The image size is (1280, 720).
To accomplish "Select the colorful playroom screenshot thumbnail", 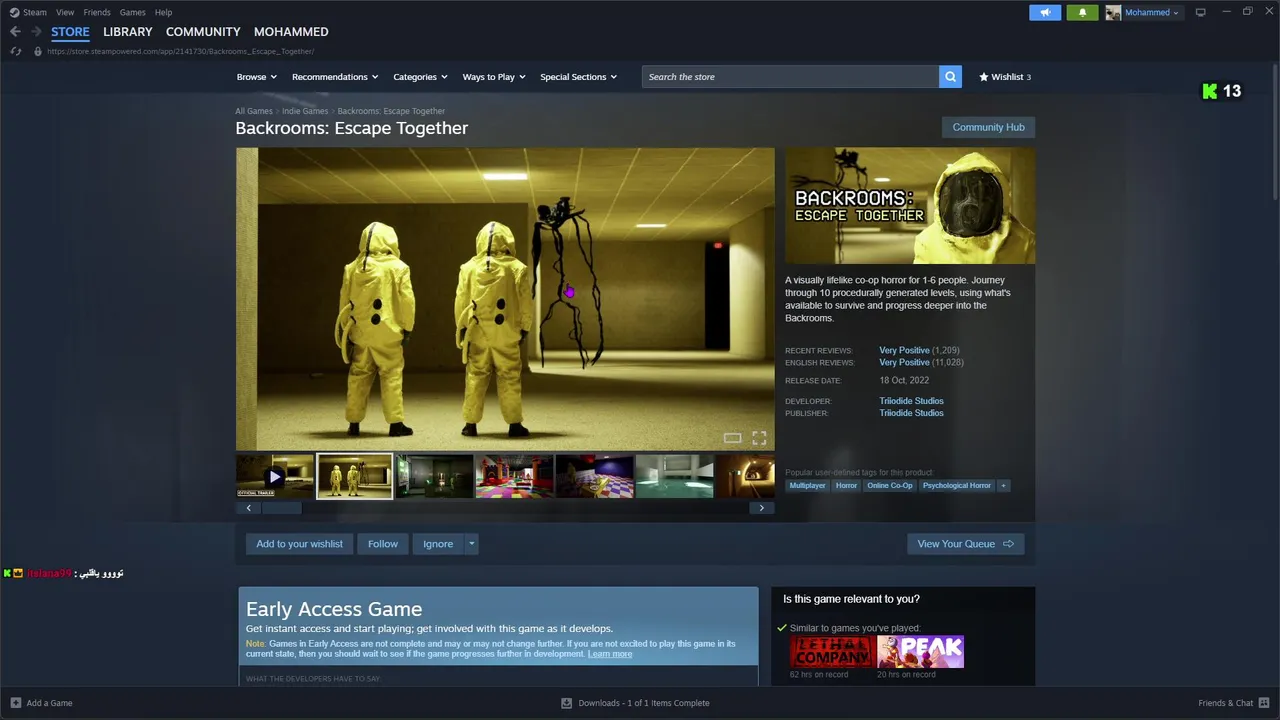I will (x=515, y=477).
